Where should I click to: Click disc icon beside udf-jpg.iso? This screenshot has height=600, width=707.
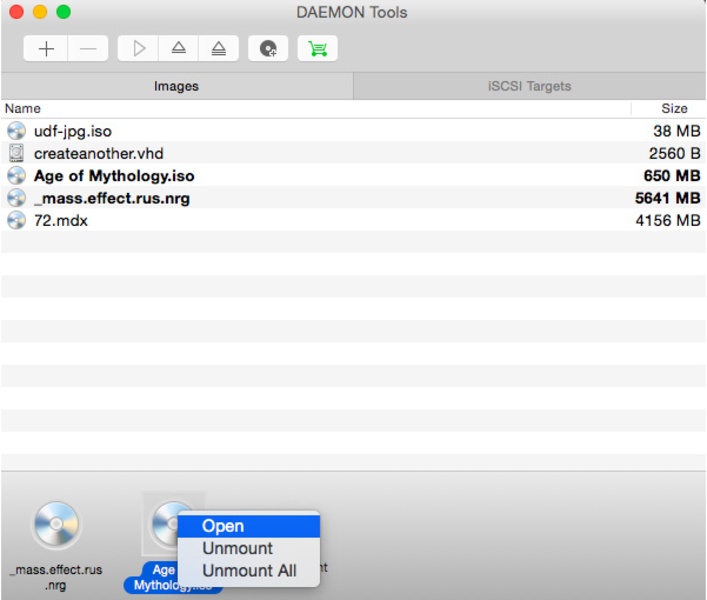click(17, 131)
